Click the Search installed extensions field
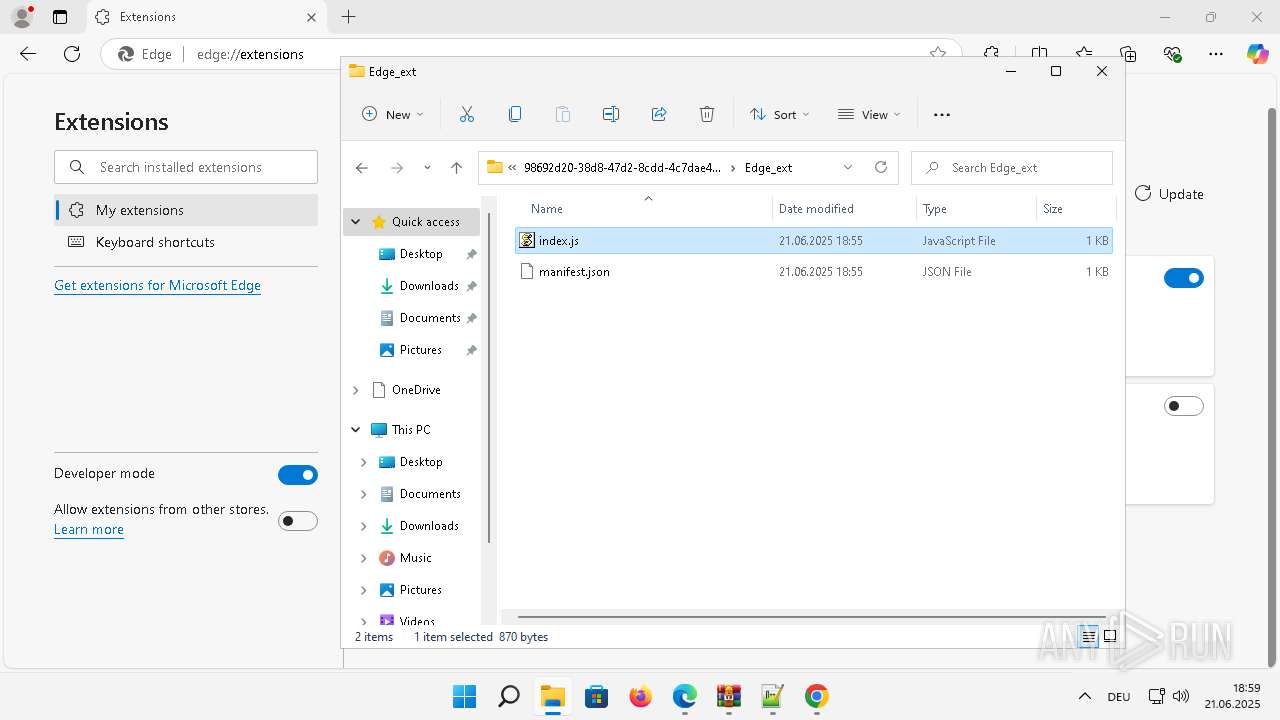 [x=186, y=167]
